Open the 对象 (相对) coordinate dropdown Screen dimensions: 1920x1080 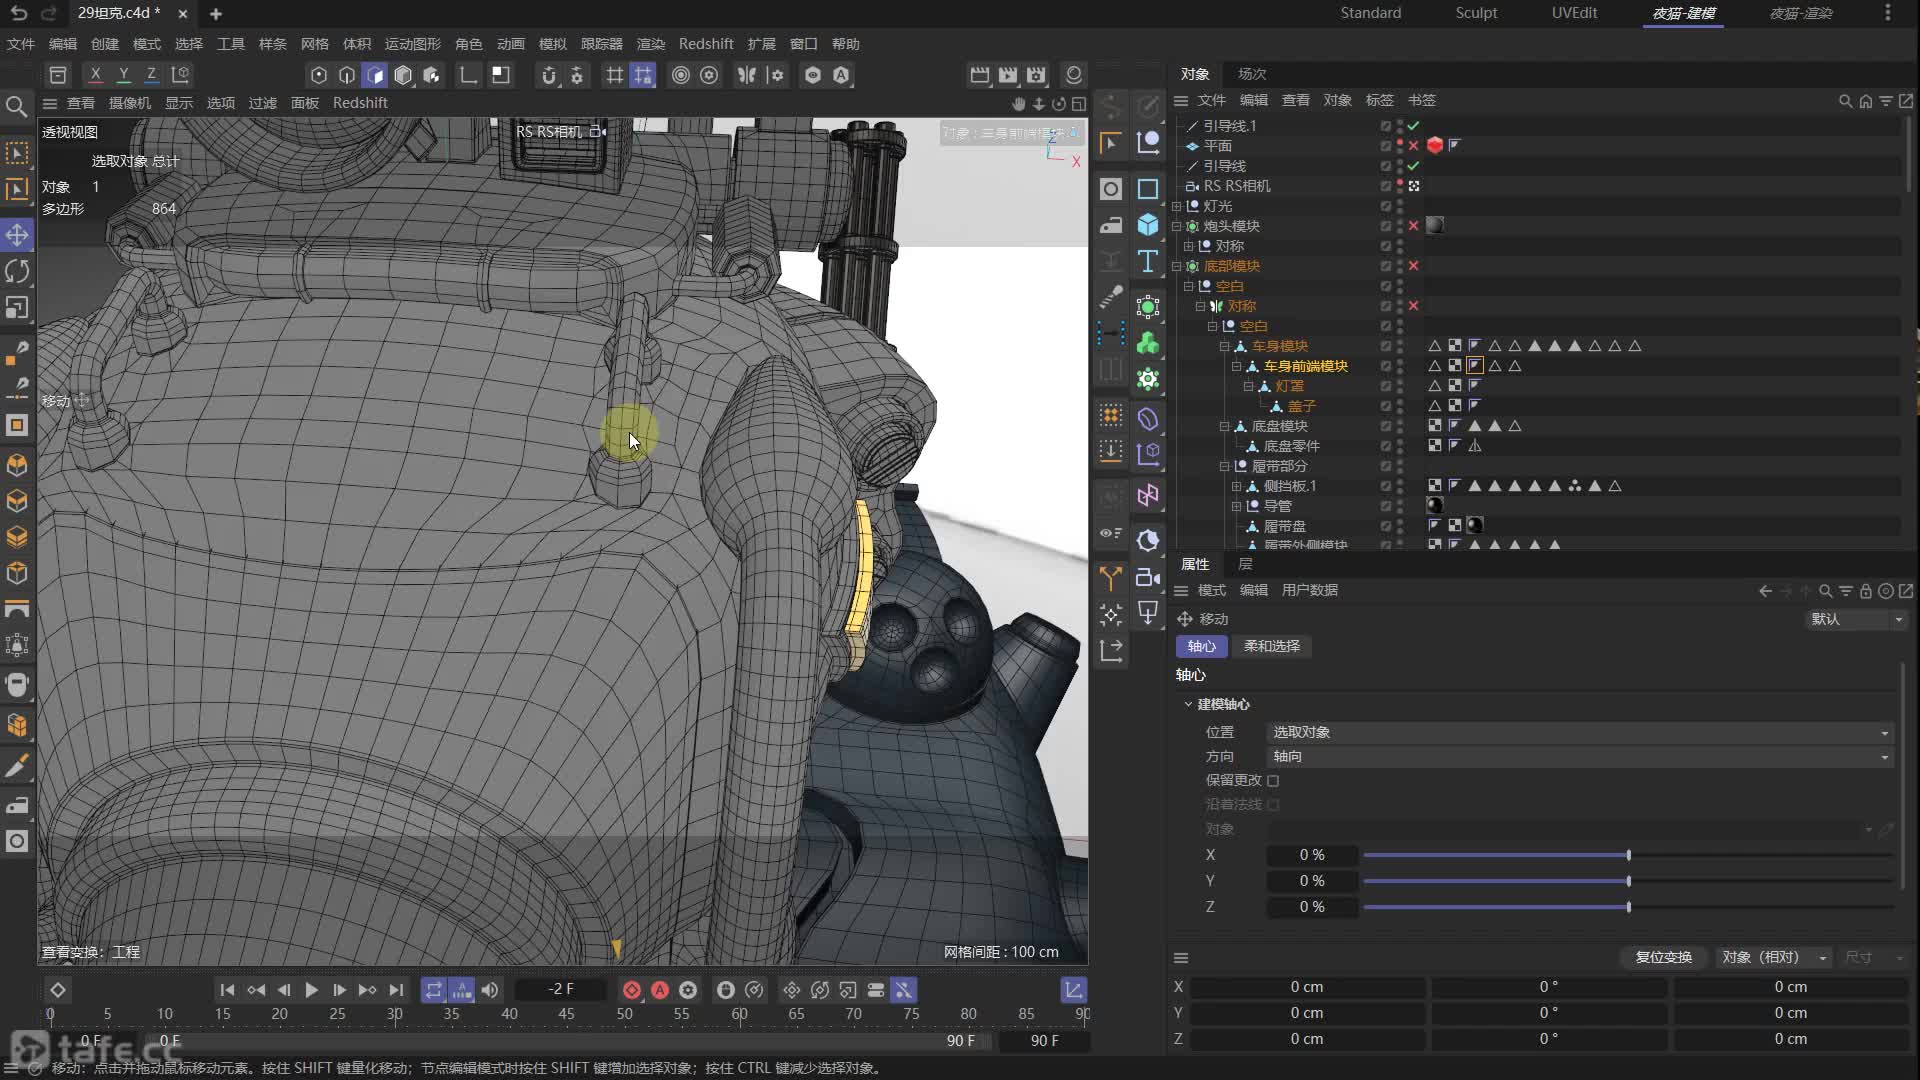[1774, 958]
